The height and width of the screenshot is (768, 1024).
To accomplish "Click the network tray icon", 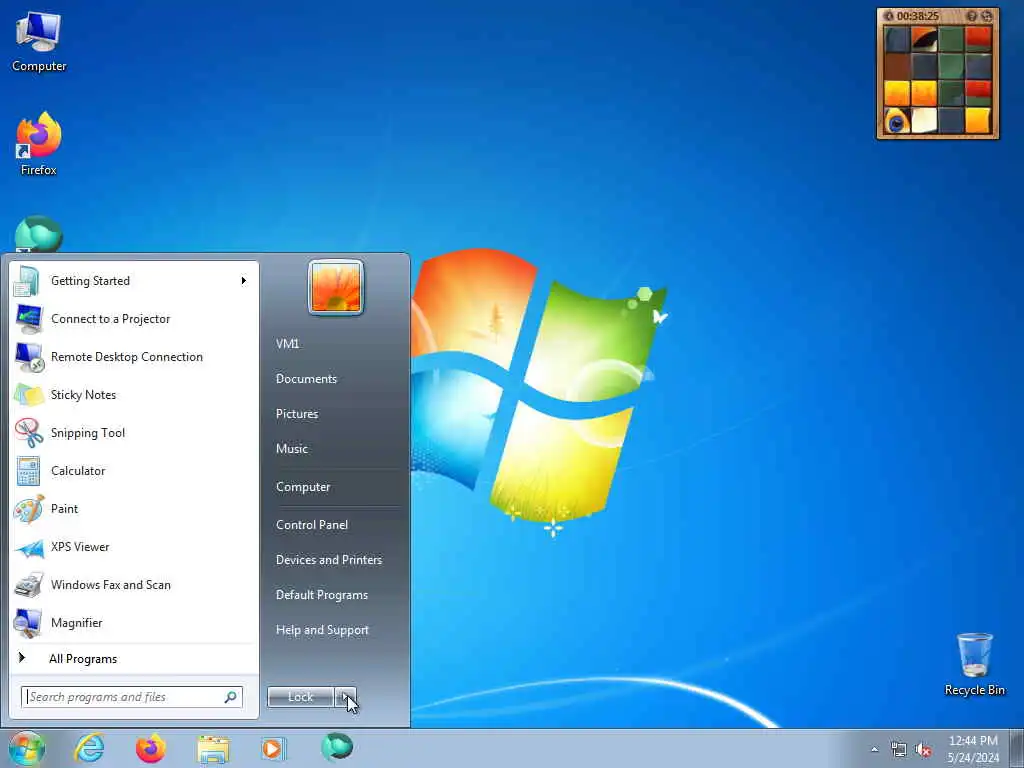I will pyautogui.click(x=899, y=750).
